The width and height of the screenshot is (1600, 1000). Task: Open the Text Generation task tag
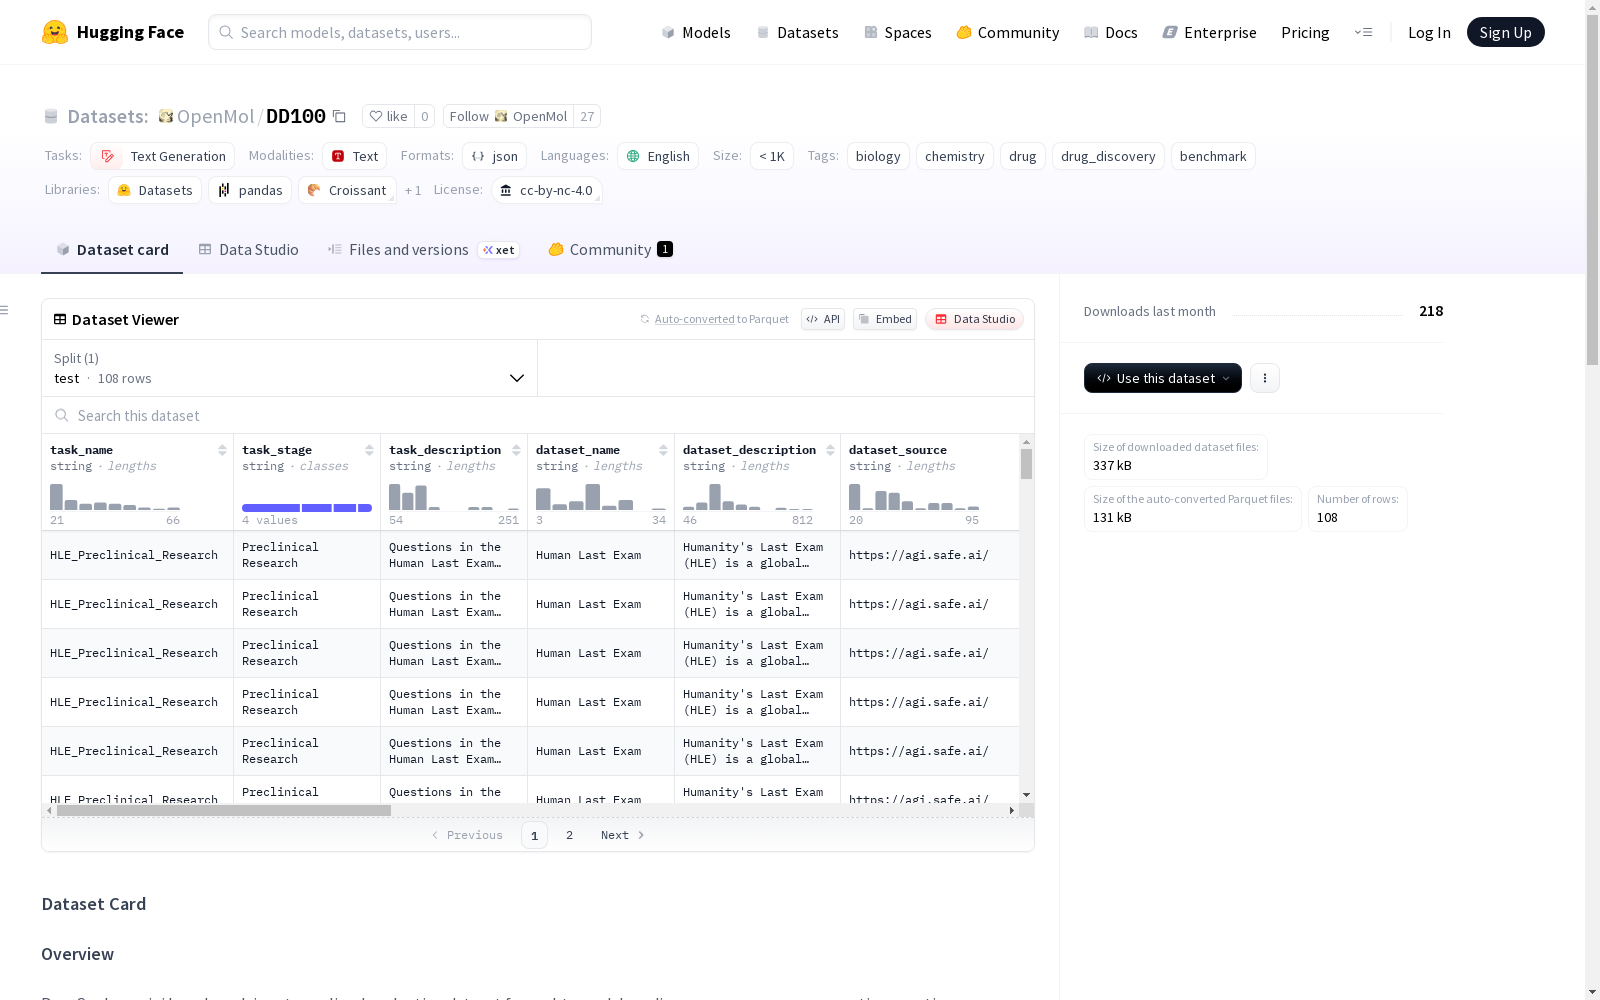[163, 156]
